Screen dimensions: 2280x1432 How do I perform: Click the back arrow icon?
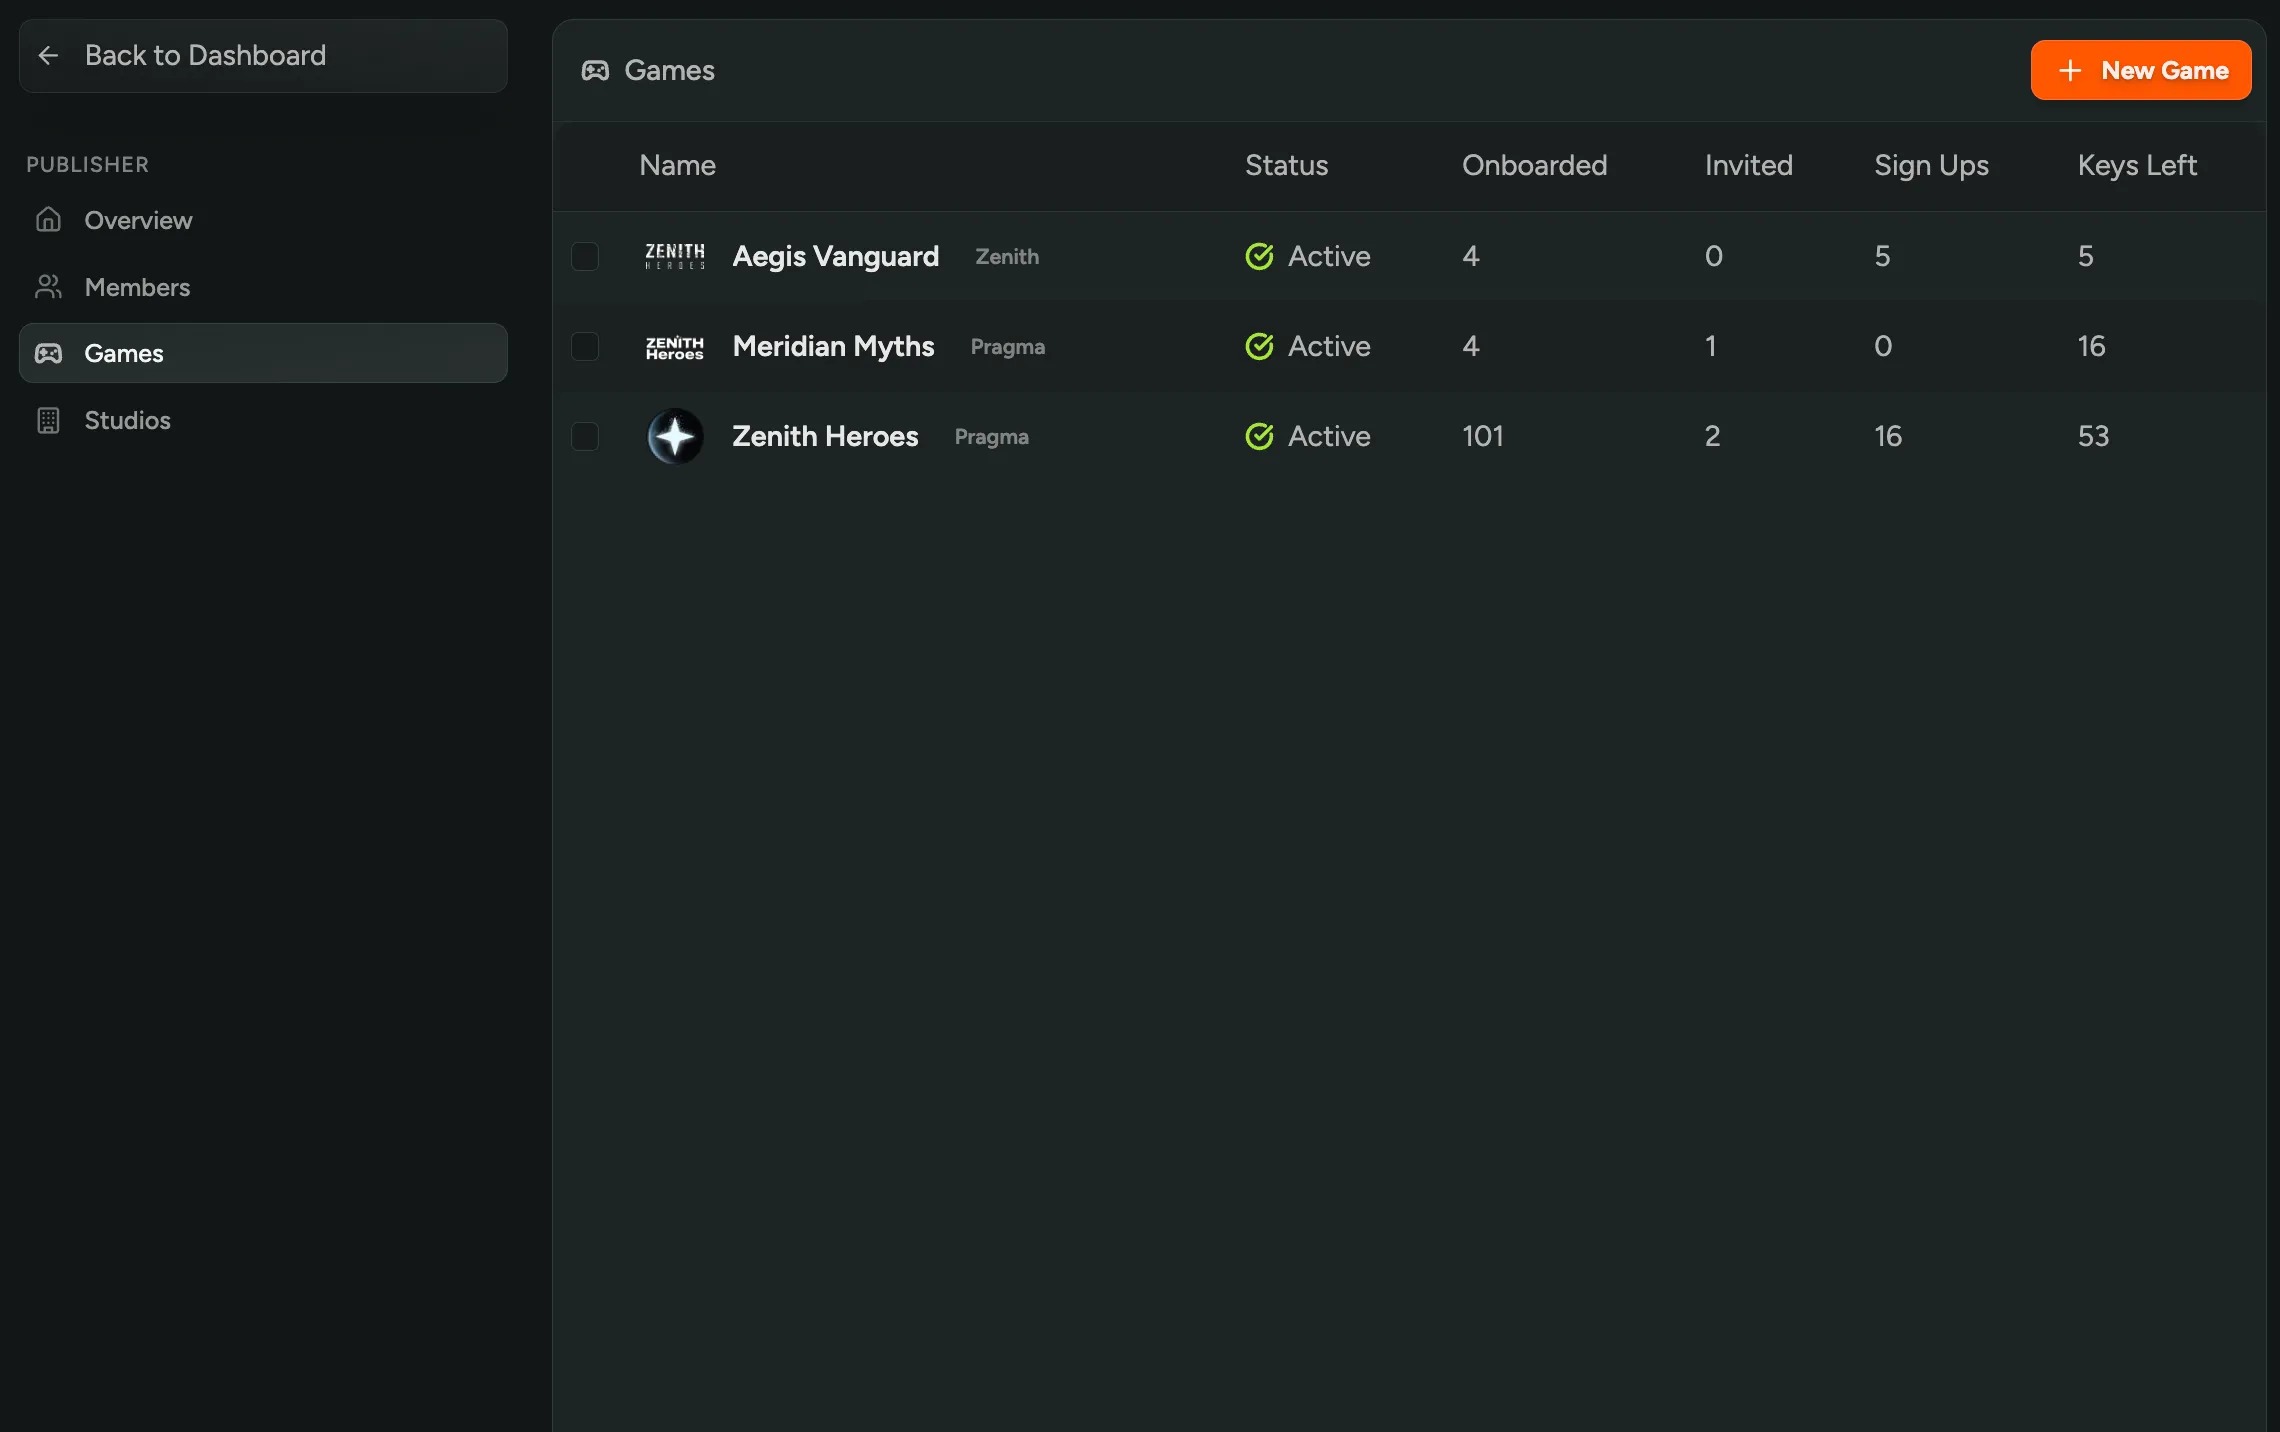coord(48,56)
